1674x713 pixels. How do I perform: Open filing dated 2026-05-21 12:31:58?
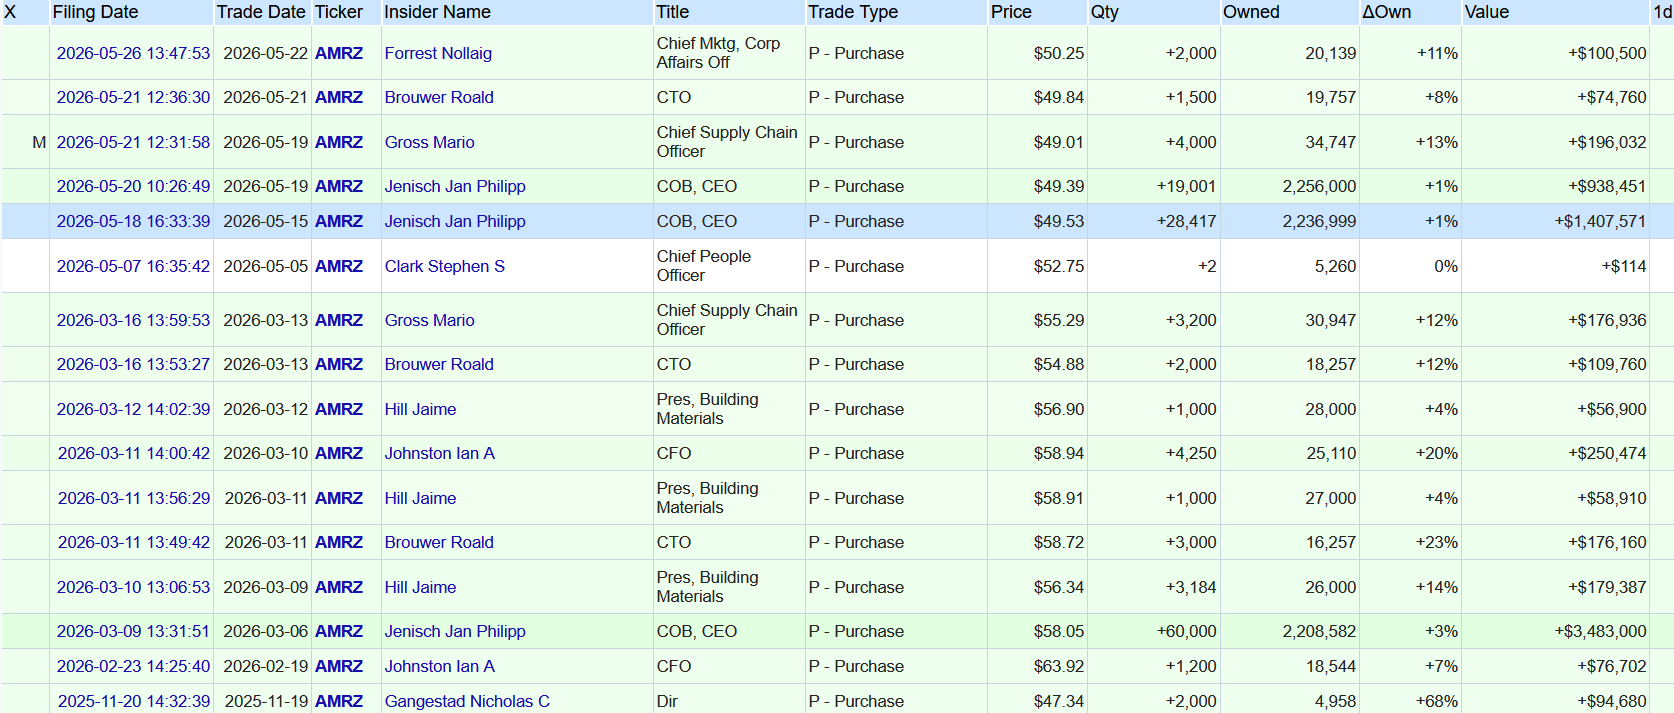(133, 142)
